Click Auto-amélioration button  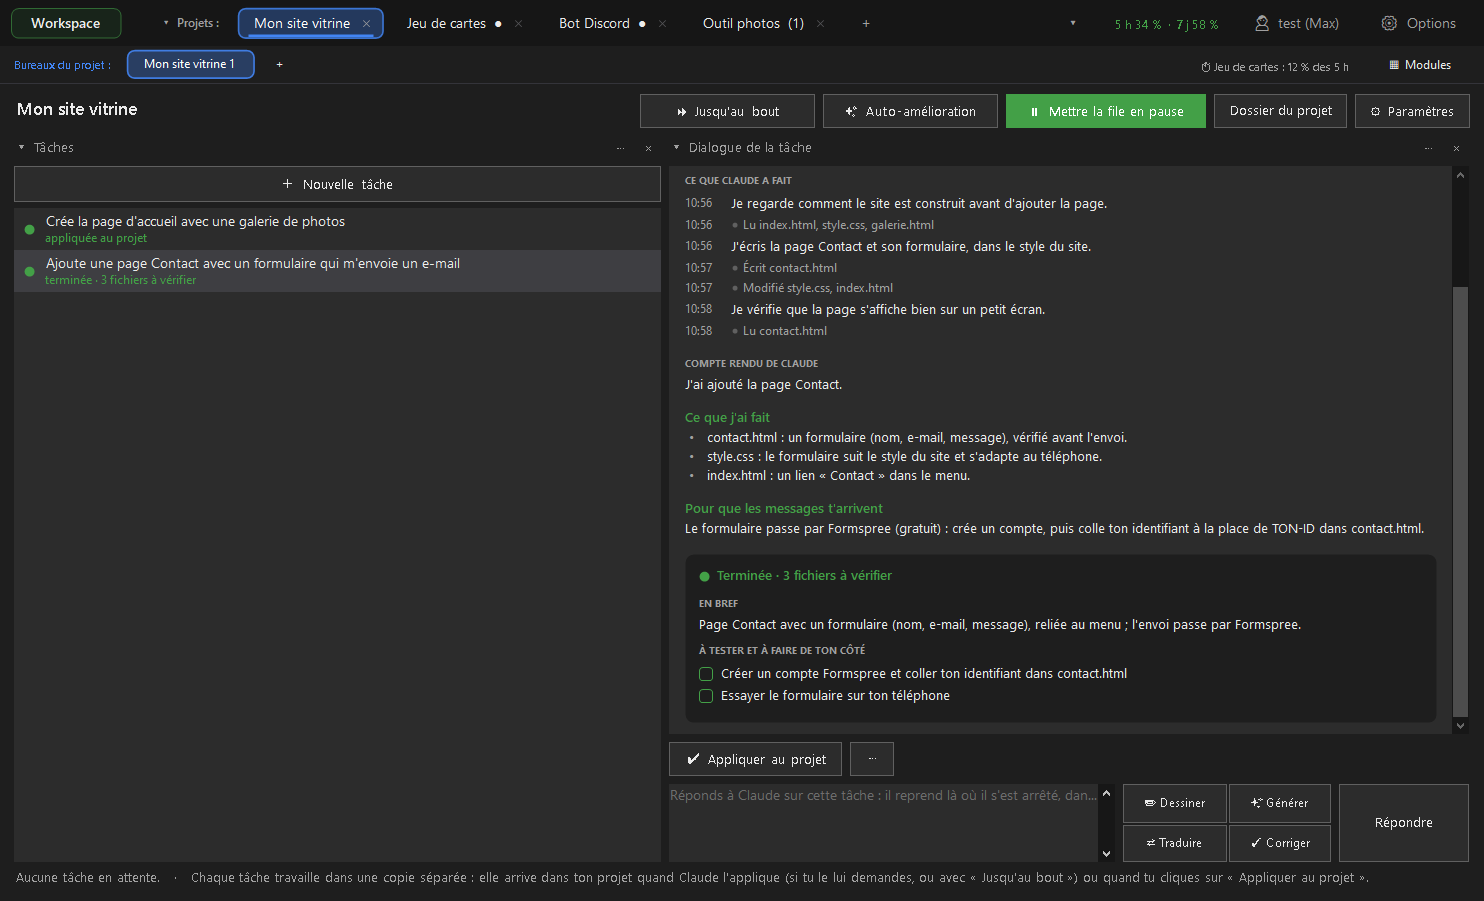coord(910,111)
